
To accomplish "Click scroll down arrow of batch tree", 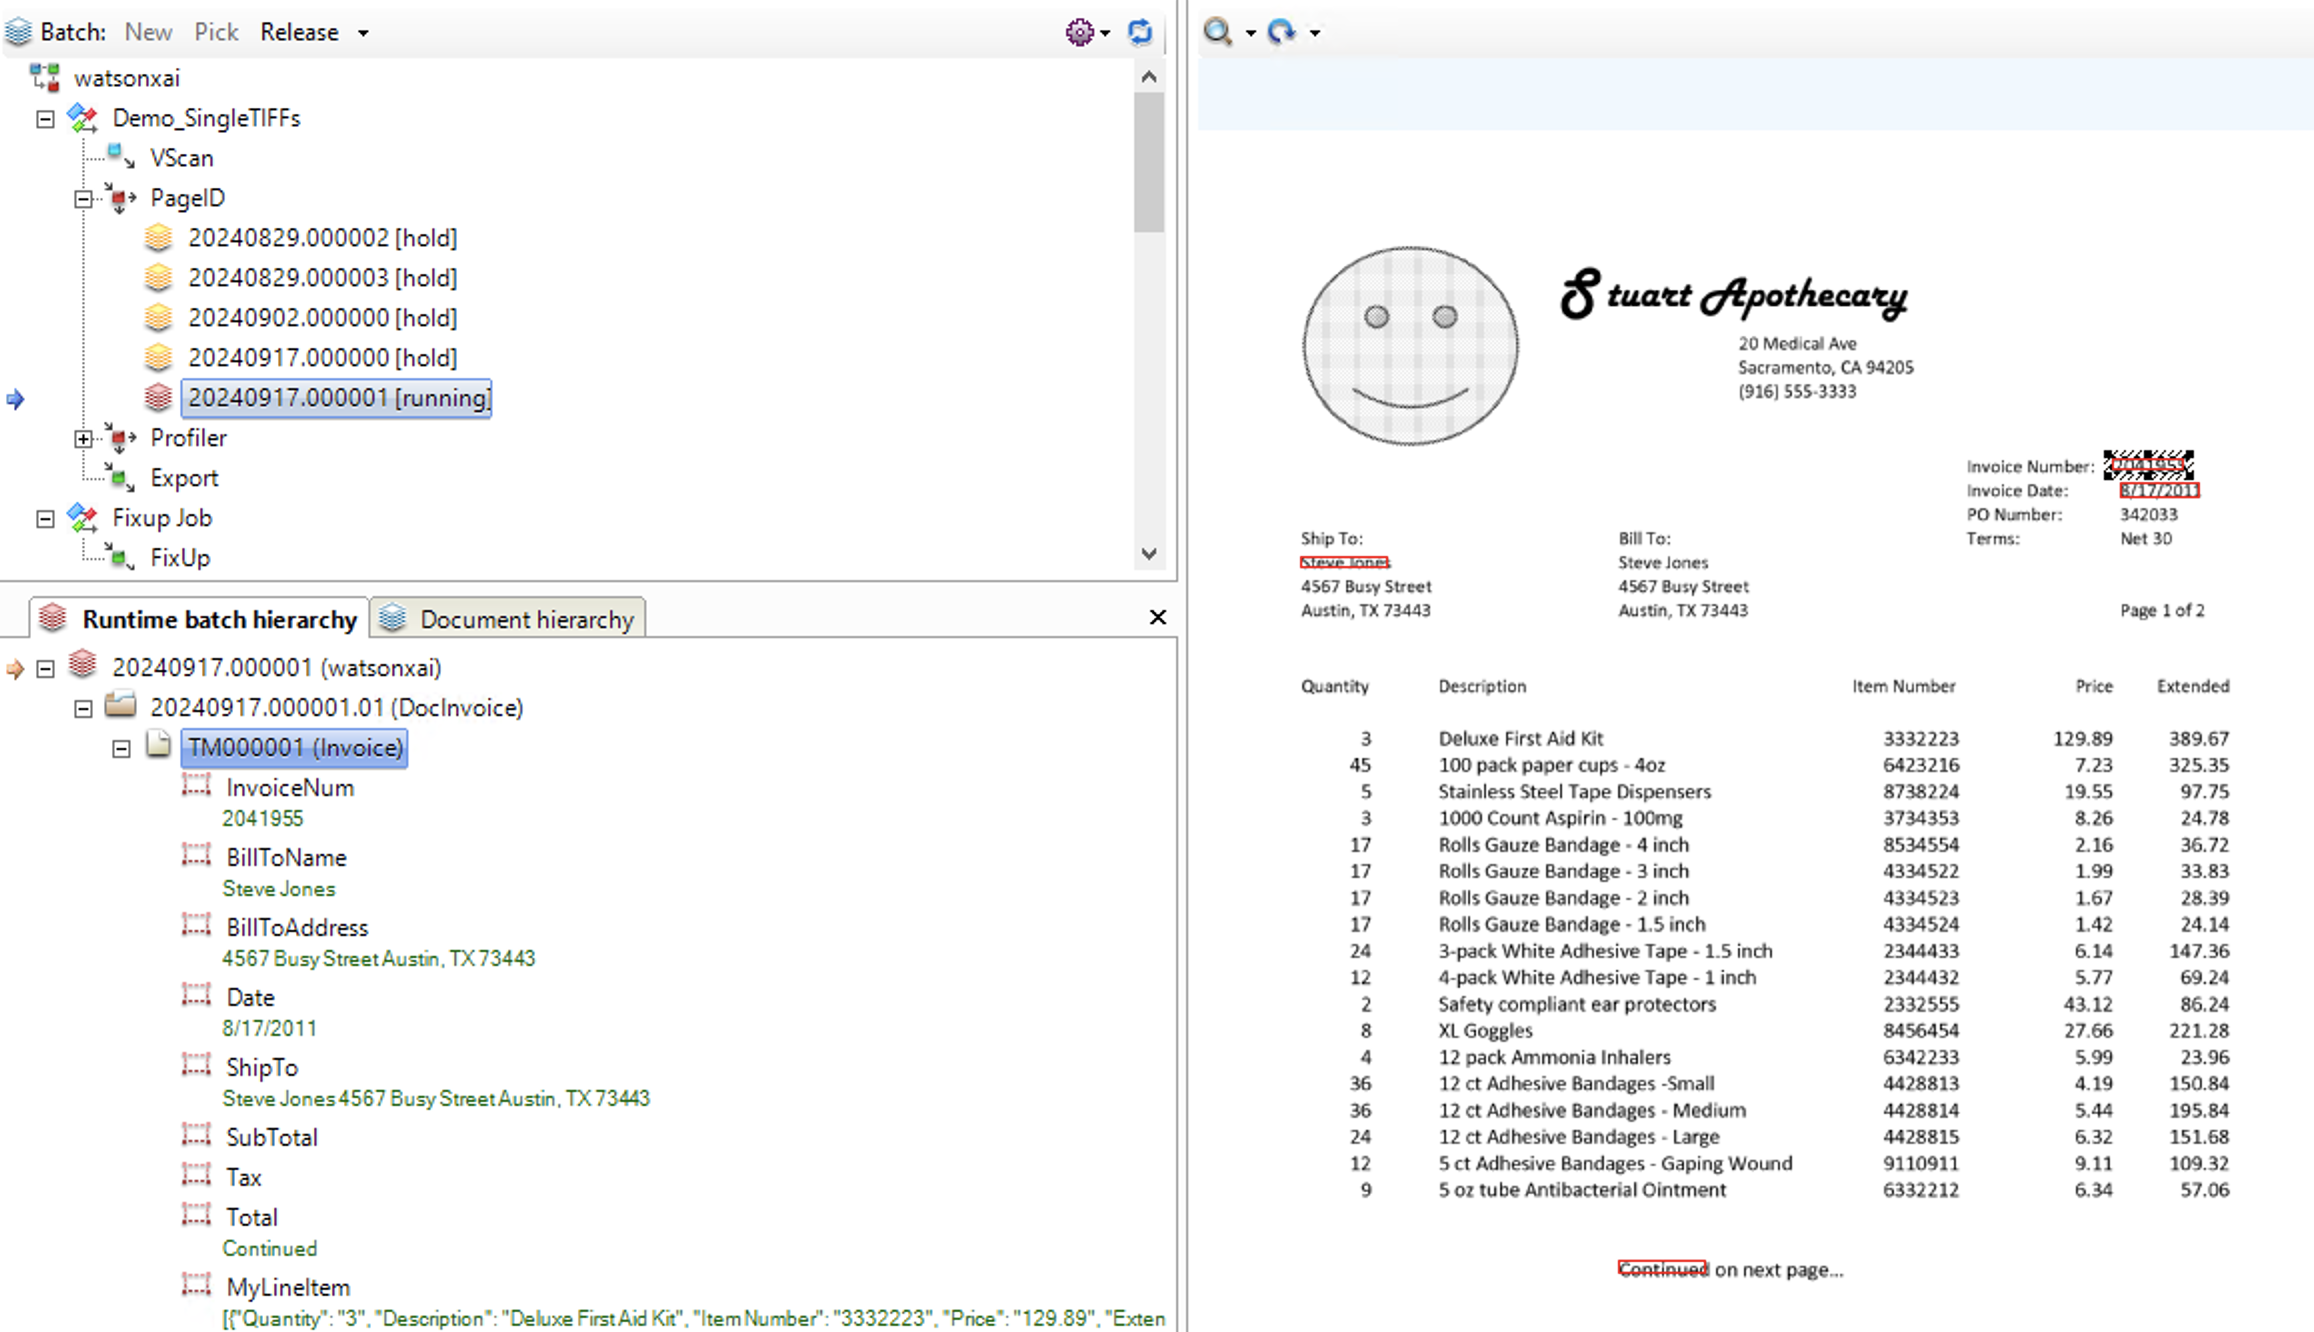I will tap(1149, 554).
